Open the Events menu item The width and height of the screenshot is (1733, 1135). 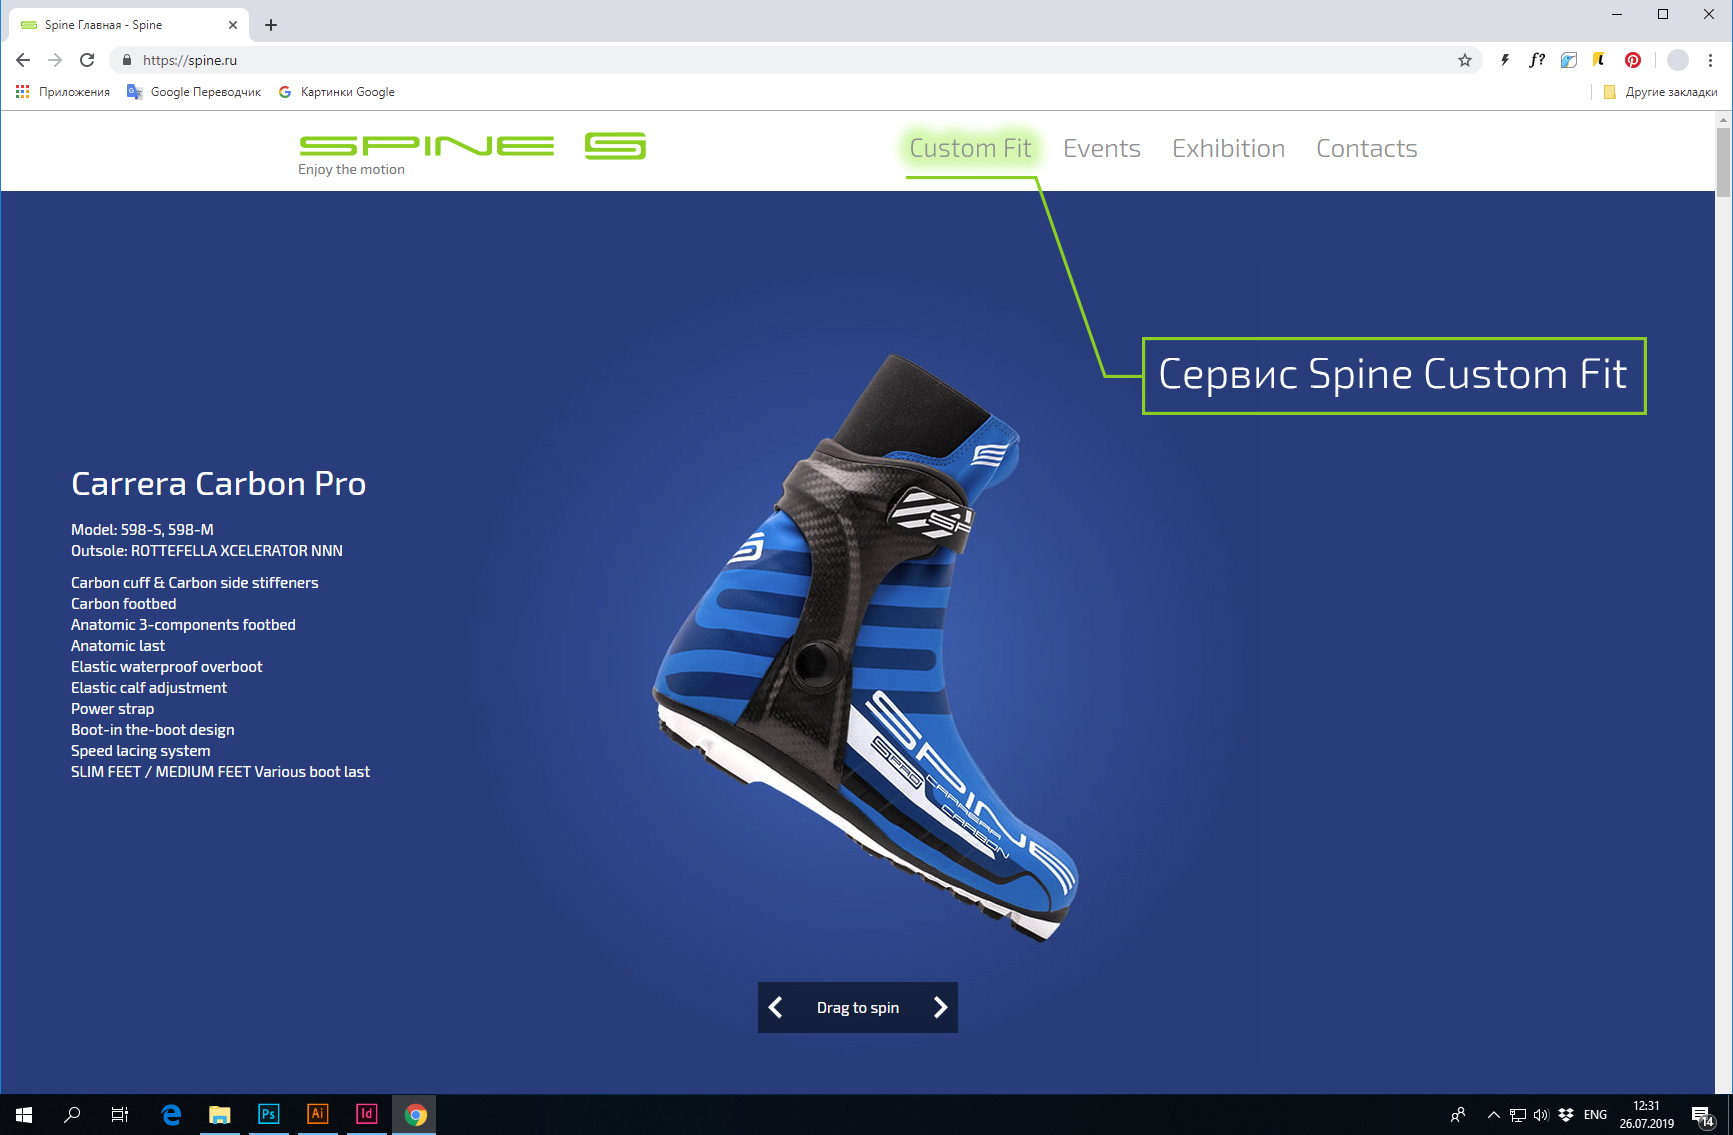coord(1102,148)
